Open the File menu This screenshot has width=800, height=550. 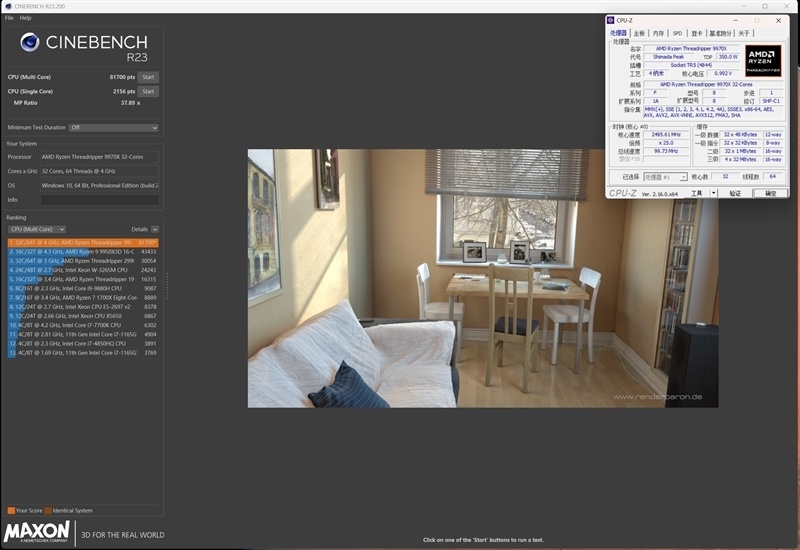click(9, 18)
